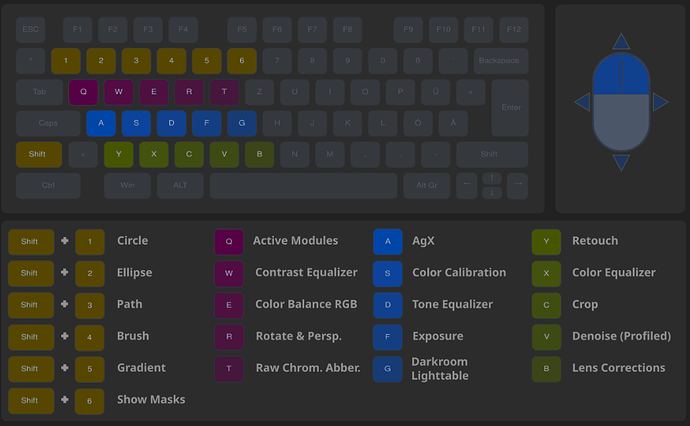The image size is (690, 426).
Task: Click the legend V swatch for Denoise
Action: pyautogui.click(x=546, y=336)
